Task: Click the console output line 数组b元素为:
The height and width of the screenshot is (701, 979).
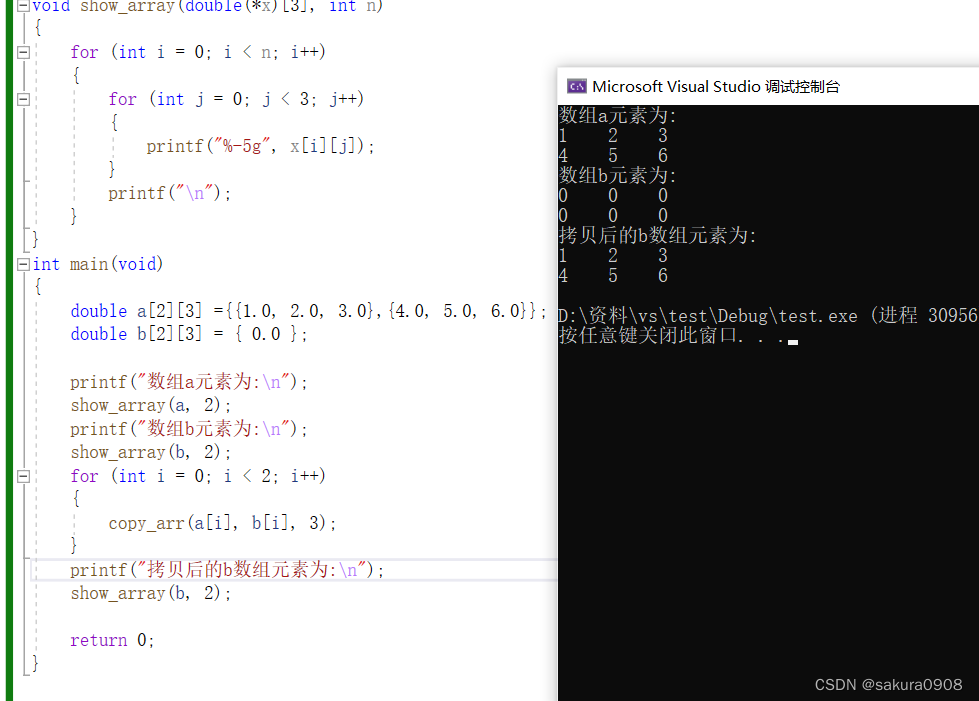Action: point(618,175)
